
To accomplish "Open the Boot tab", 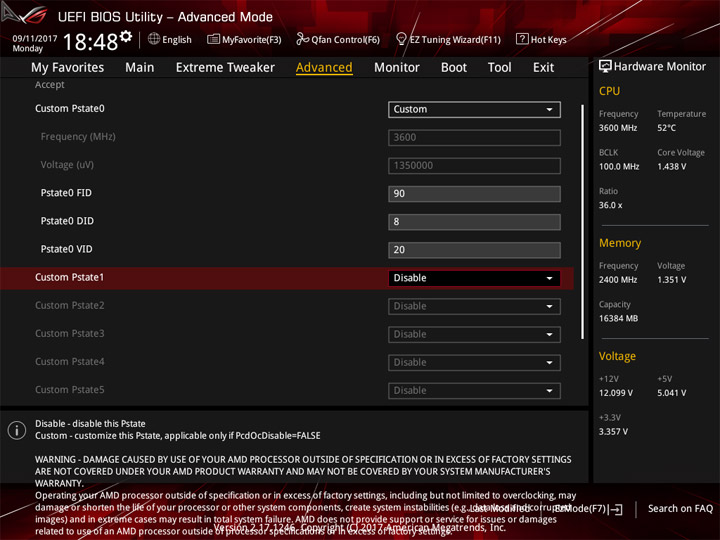I will [x=454, y=68].
